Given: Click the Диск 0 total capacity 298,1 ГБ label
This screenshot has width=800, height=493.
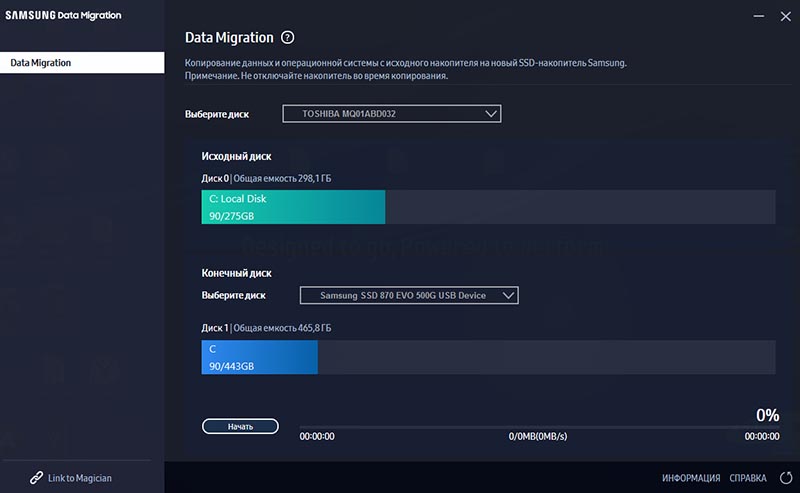Looking at the screenshot, I should click(266, 178).
